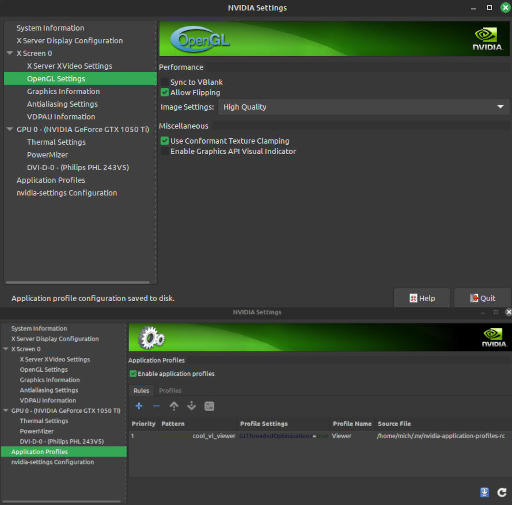Enable Graphics API Visual Indicator checkbox
Viewport: 512px width, 505px height.
coord(165,151)
